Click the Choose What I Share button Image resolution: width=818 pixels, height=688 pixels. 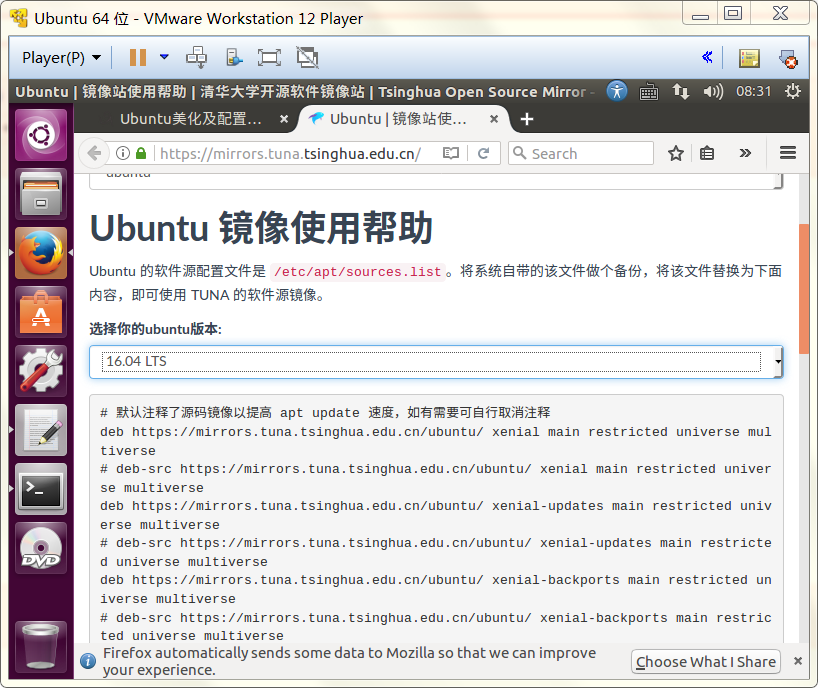click(x=706, y=661)
